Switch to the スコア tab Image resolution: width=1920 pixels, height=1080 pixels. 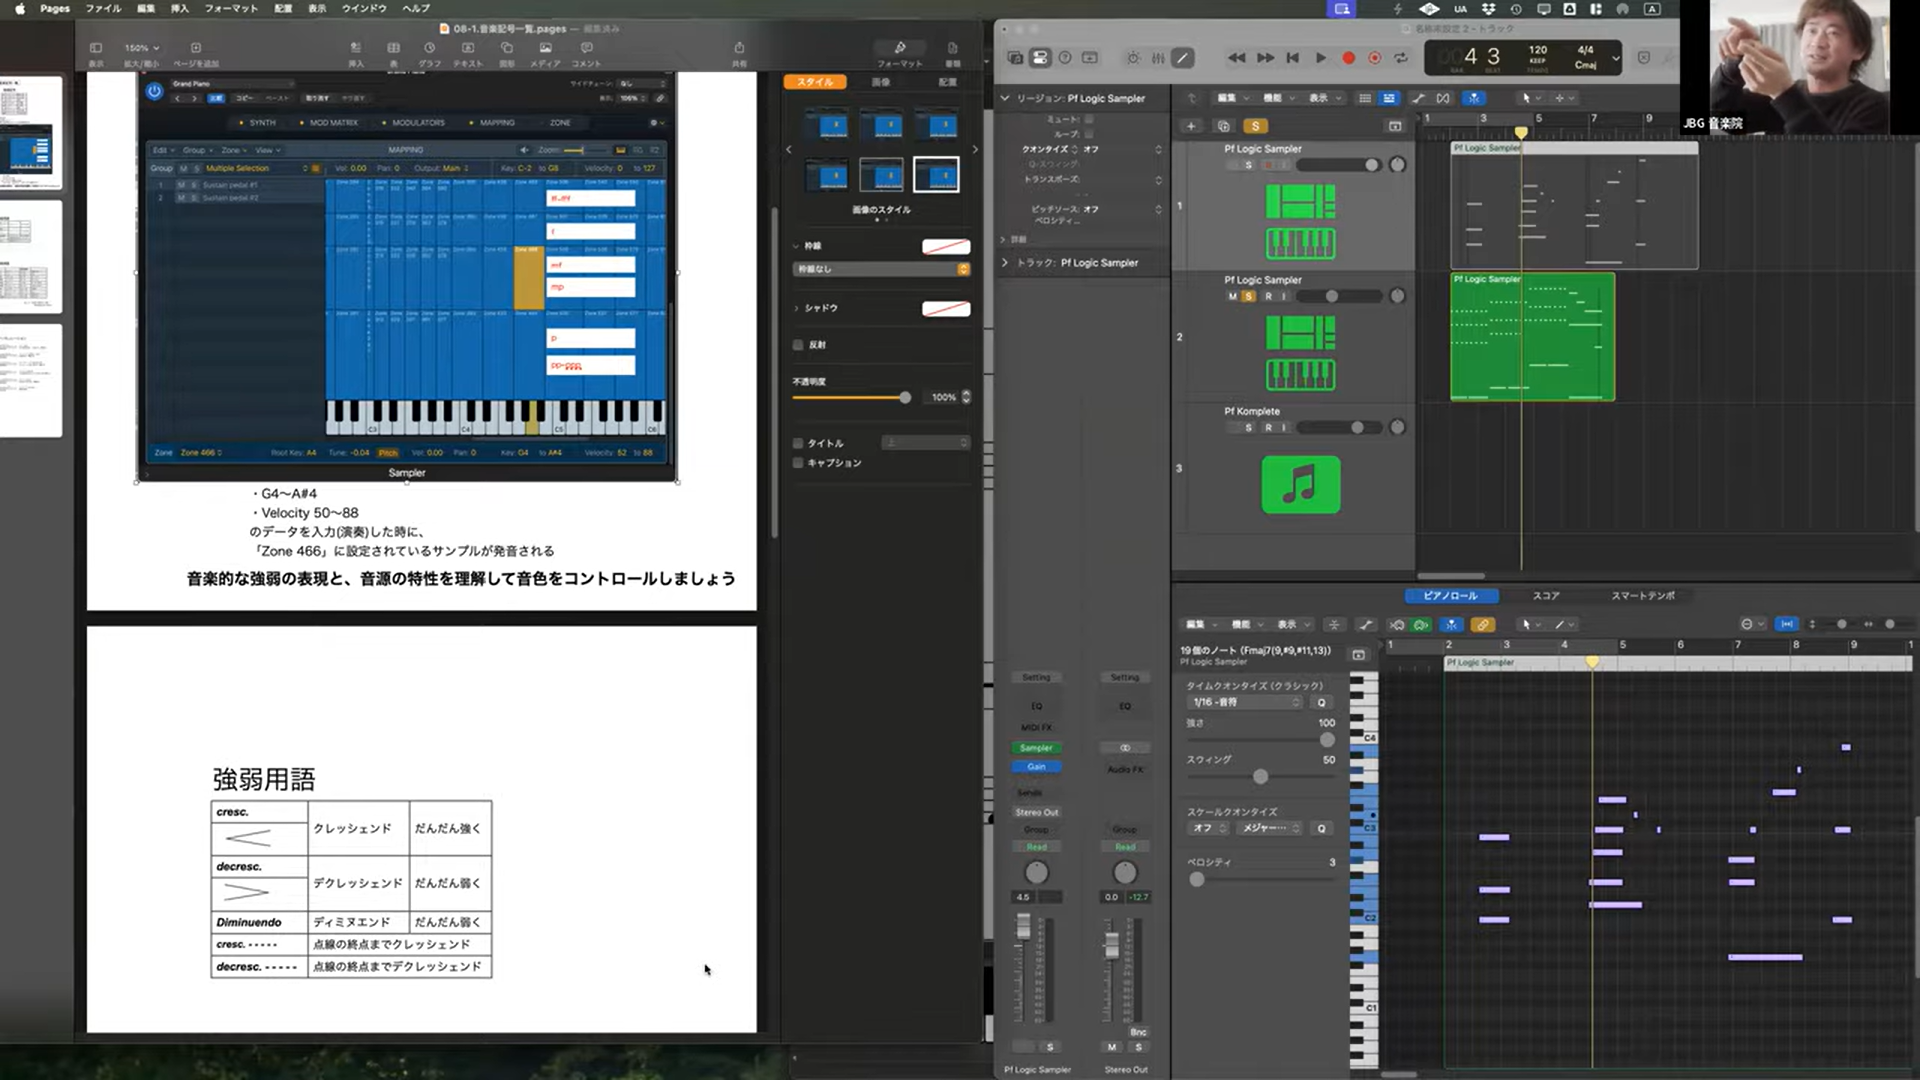pos(1546,596)
